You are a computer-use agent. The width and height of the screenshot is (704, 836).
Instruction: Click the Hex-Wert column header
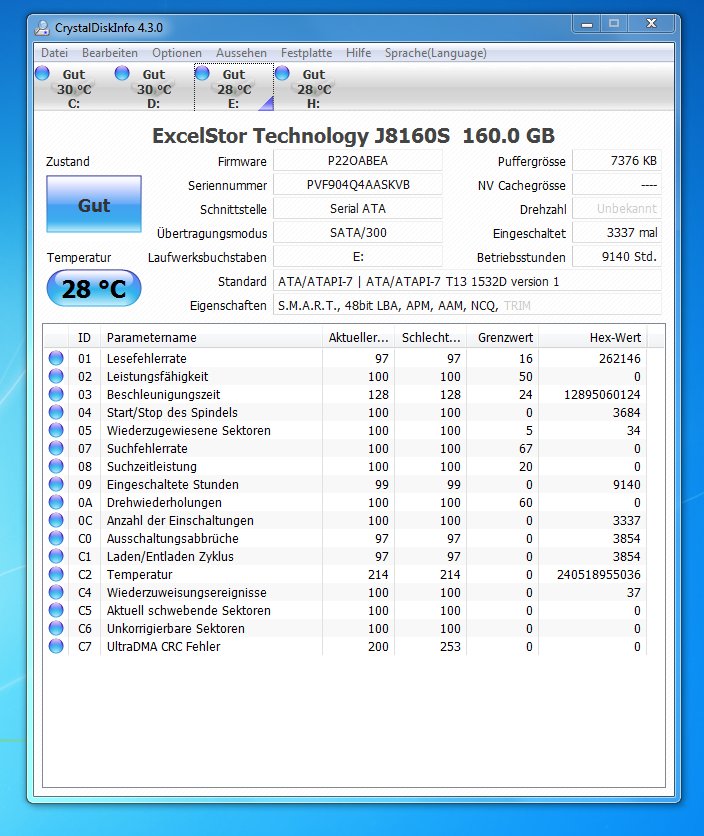pos(593,337)
